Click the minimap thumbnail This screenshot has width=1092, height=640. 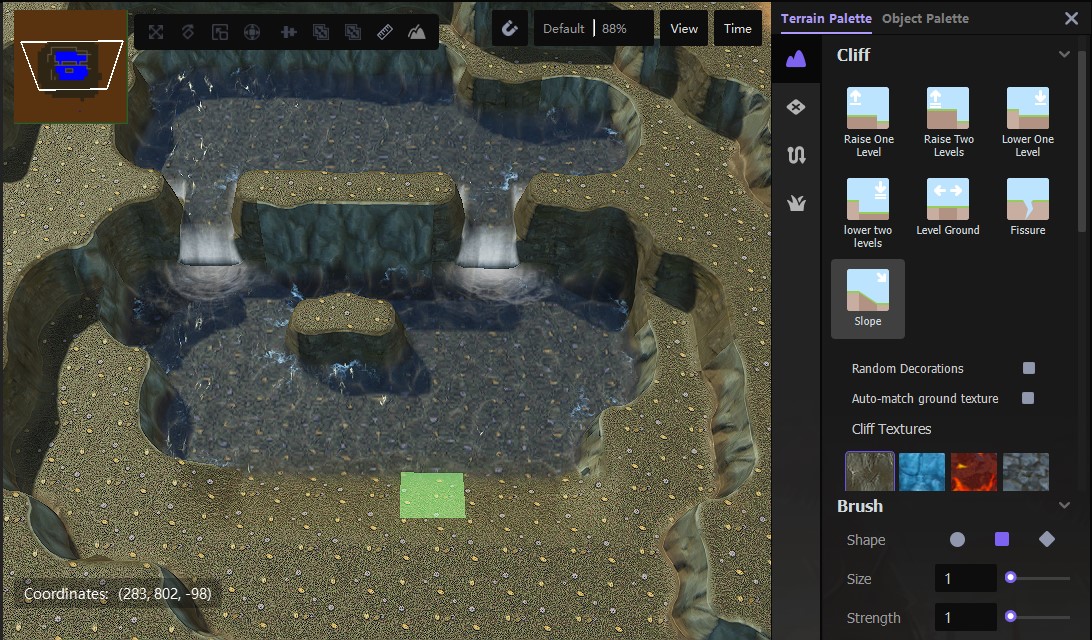point(71,67)
